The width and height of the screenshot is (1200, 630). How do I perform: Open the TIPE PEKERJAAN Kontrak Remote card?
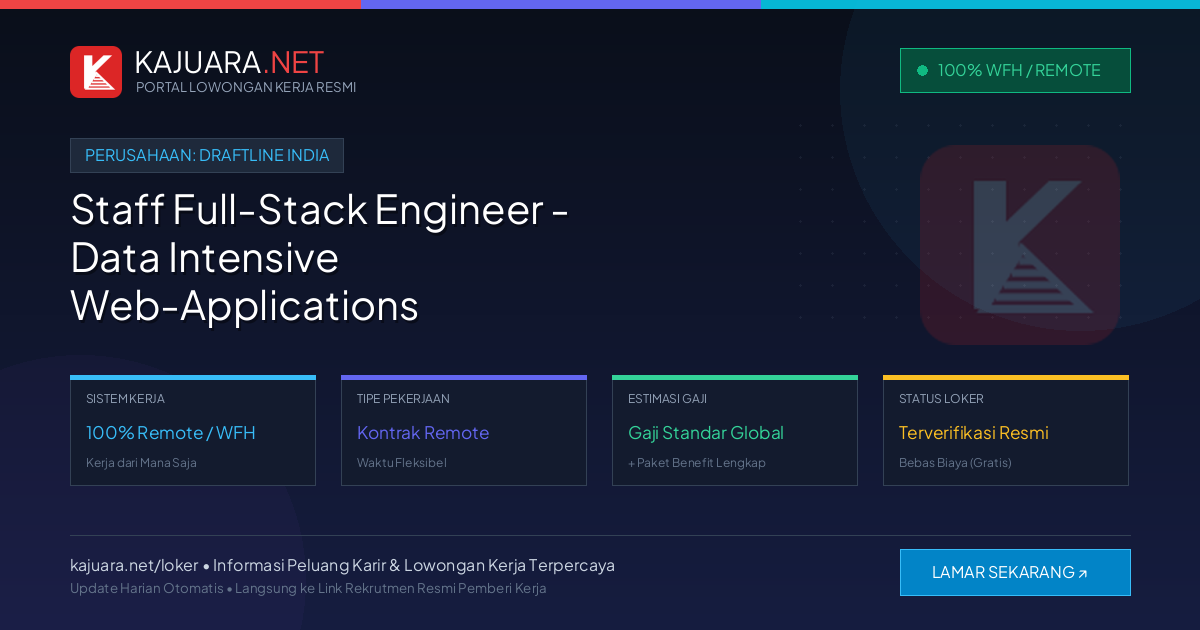pos(464,431)
